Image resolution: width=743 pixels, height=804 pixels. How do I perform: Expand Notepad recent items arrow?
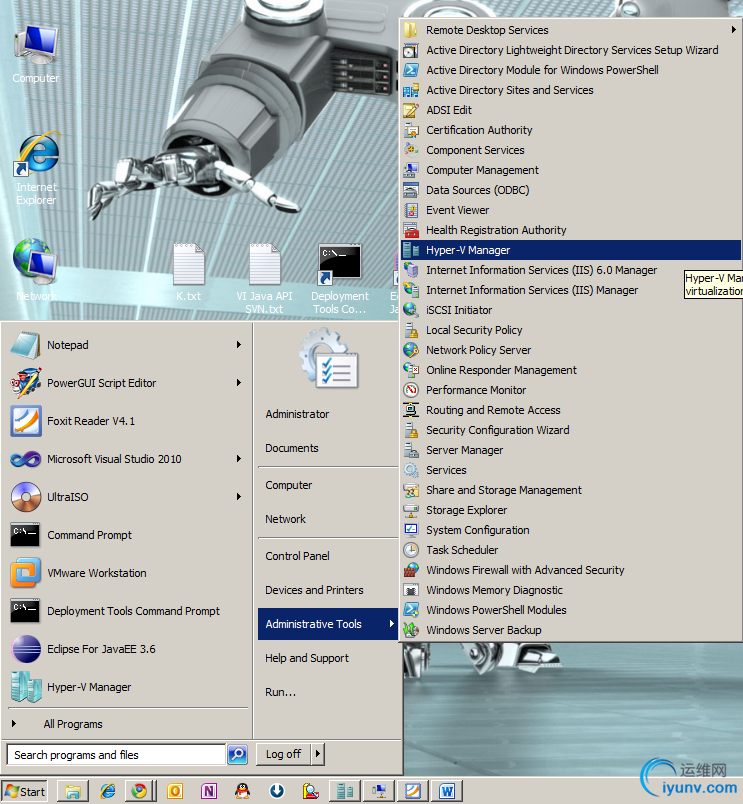click(238, 345)
